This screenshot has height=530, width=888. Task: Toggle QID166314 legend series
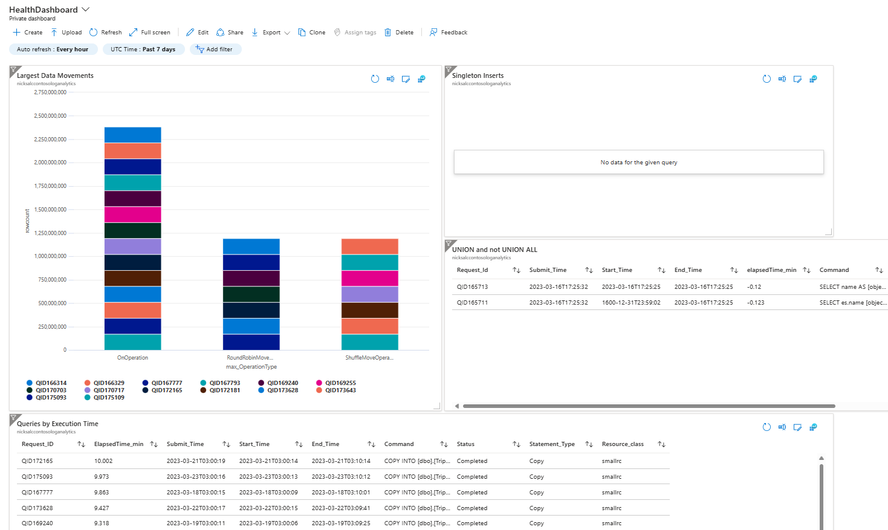coord(46,383)
